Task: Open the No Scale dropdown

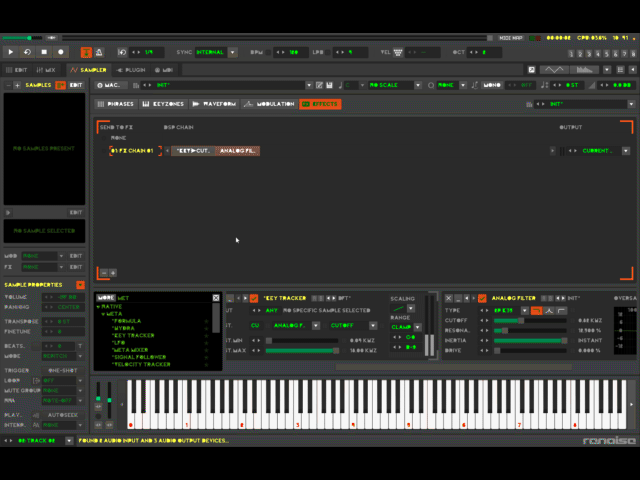Action: click(x=418, y=85)
